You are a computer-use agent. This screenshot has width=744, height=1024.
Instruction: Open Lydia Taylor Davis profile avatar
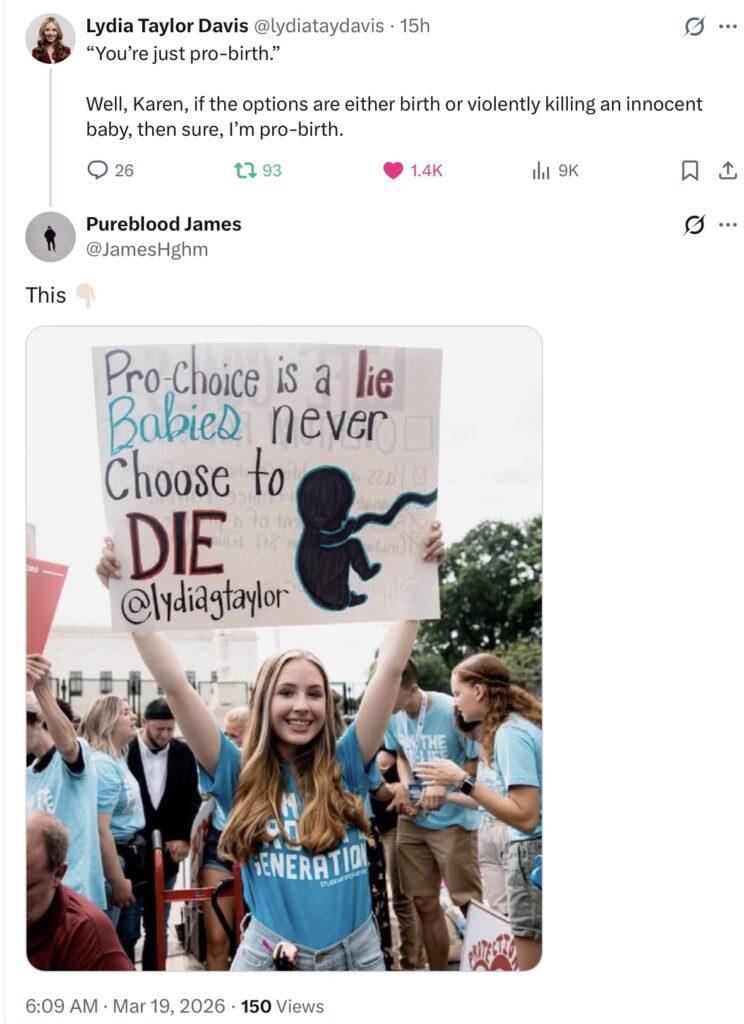[50, 39]
